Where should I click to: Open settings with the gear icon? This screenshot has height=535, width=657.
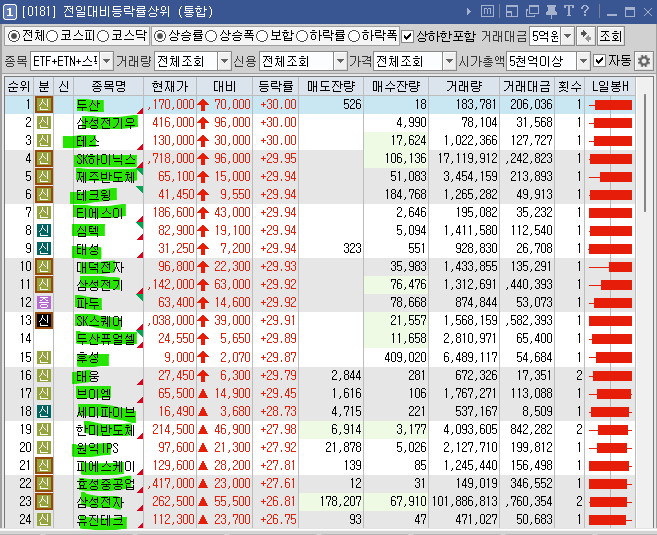point(644,62)
